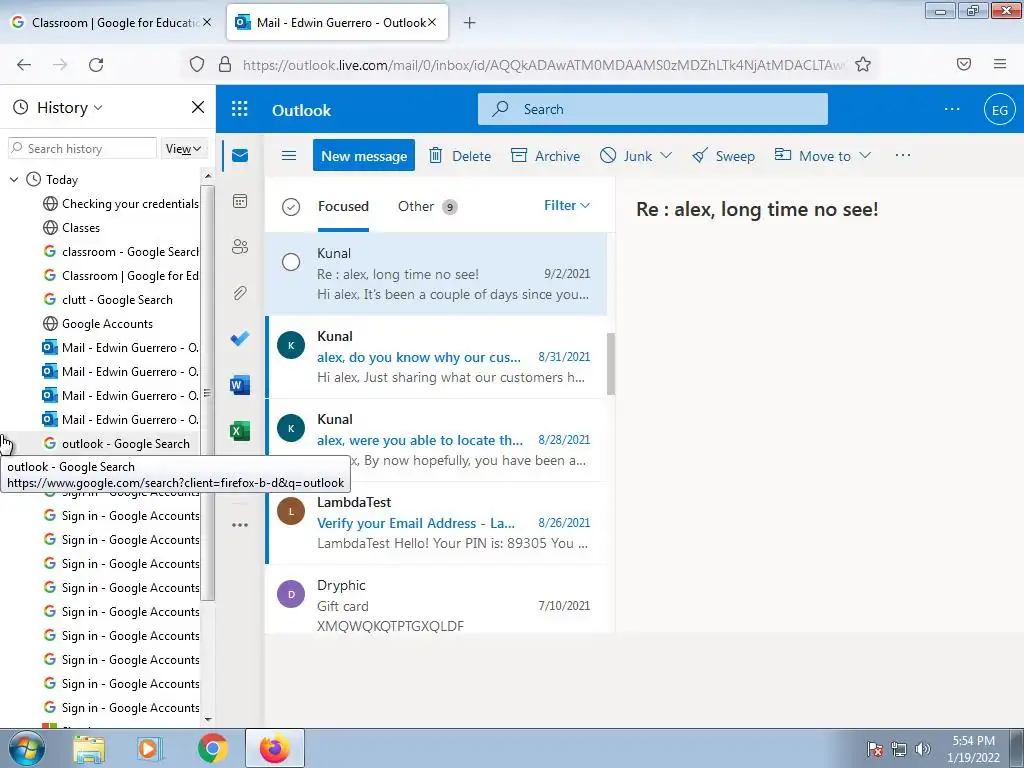Viewport: 1024px width, 768px height.
Task: Open the People icon in Outlook sidebar
Action: tap(240, 247)
